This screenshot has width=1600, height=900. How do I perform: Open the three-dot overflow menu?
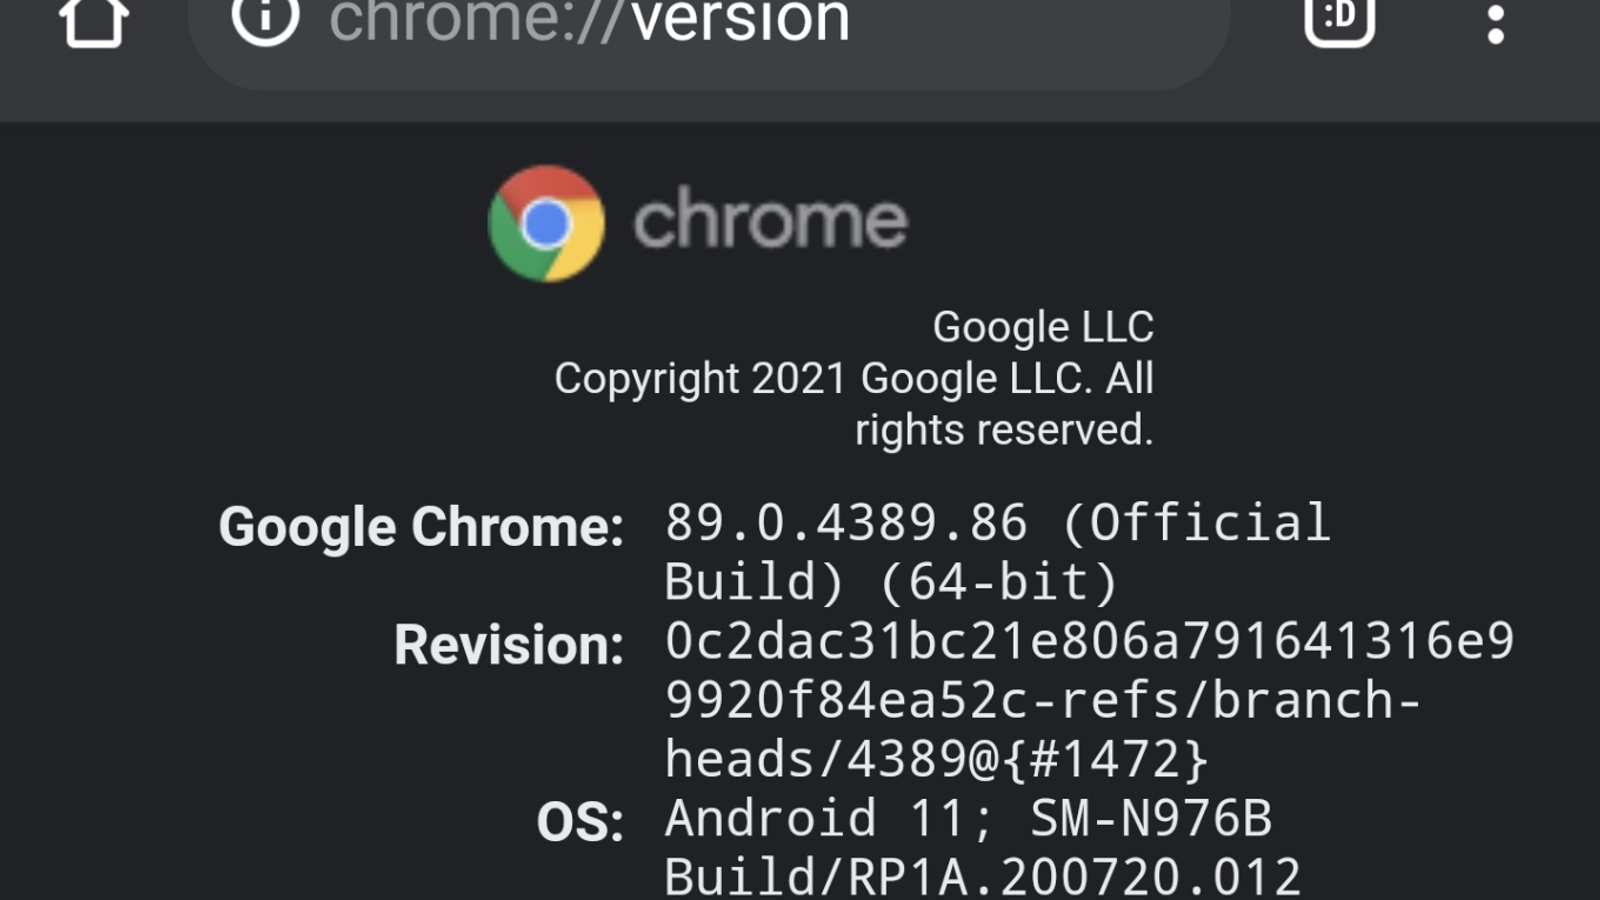1495,24
